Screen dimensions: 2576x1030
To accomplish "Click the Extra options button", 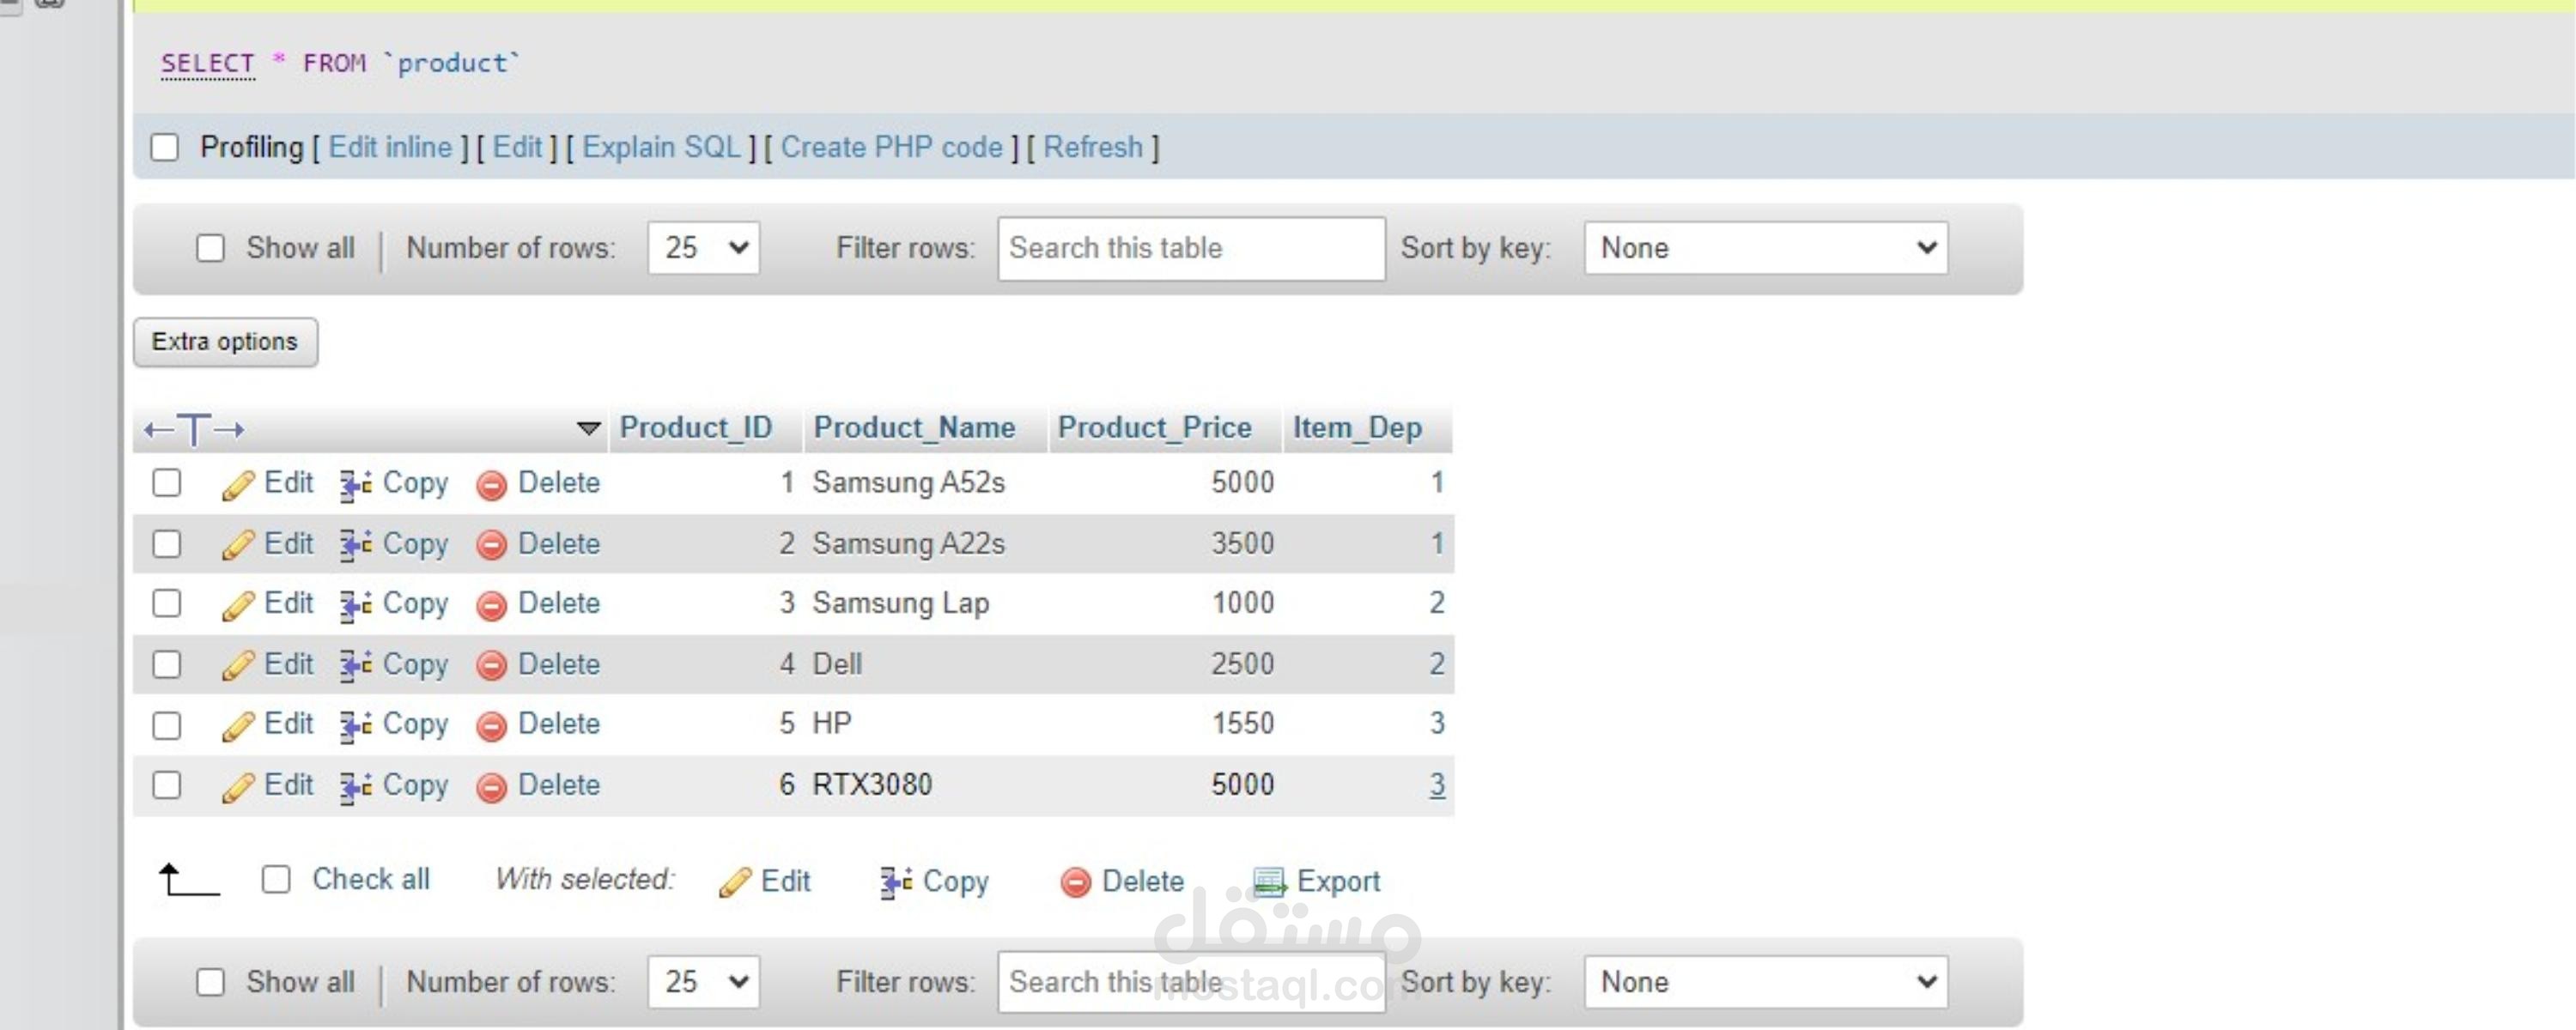I will [225, 342].
